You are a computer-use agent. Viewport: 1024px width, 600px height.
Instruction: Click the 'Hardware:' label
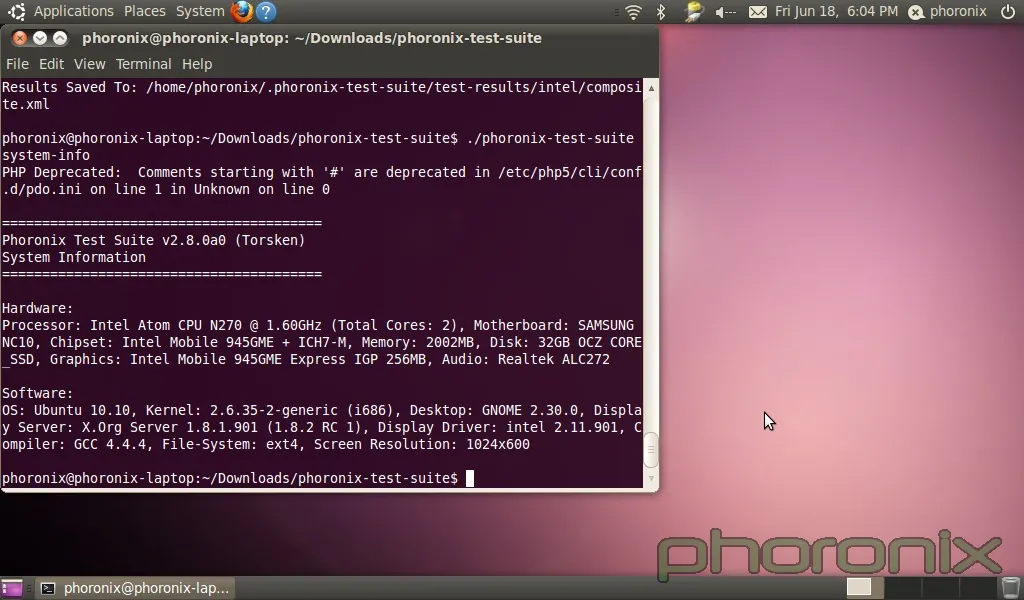tap(38, 308)
